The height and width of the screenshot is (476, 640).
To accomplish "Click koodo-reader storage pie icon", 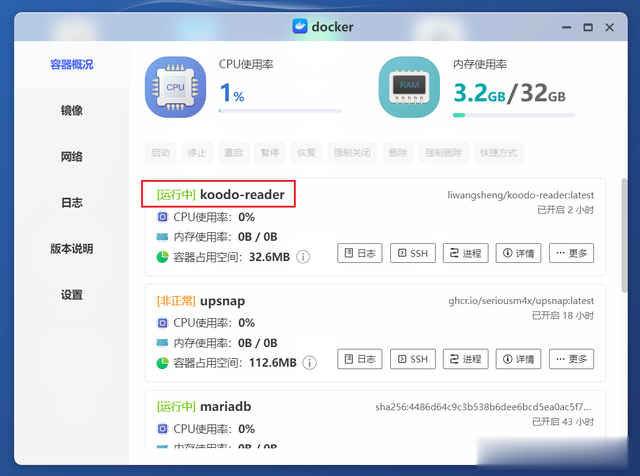I will (x=162, y=257).
